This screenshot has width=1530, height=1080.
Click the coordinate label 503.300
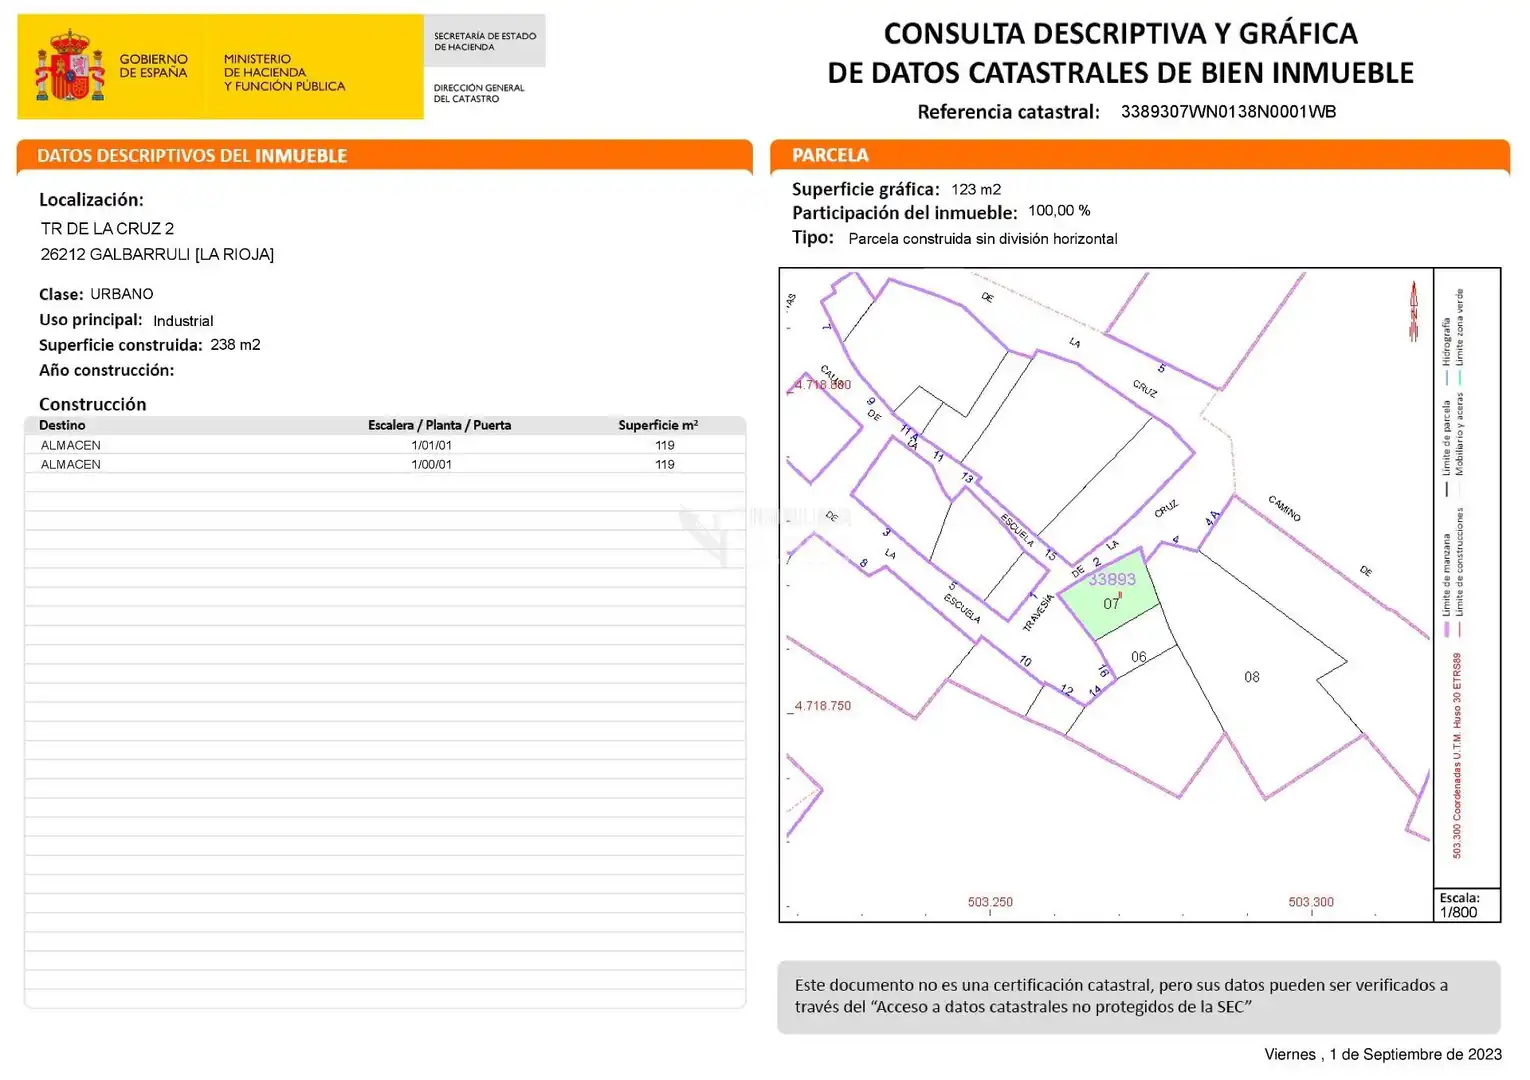1311,902
